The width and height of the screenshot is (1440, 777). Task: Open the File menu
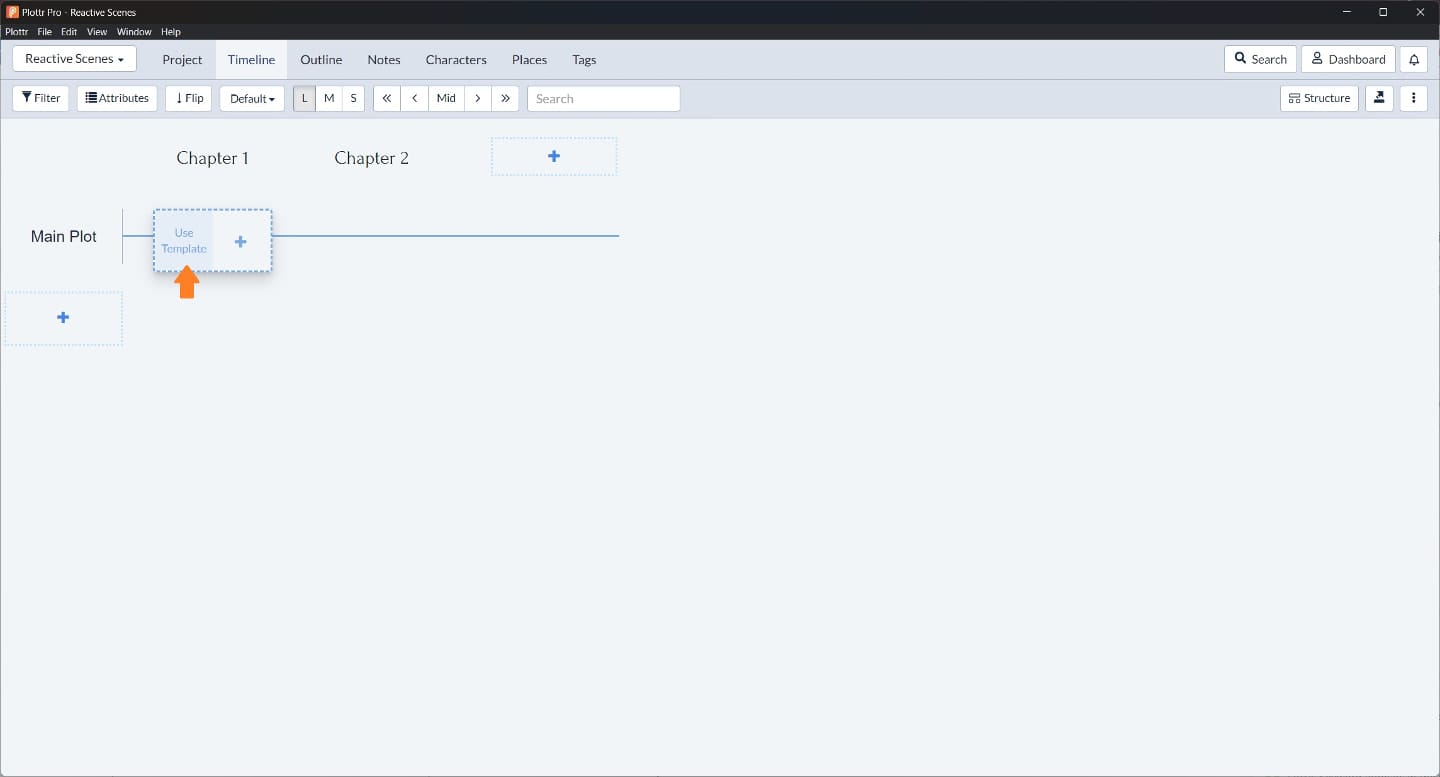45,32
